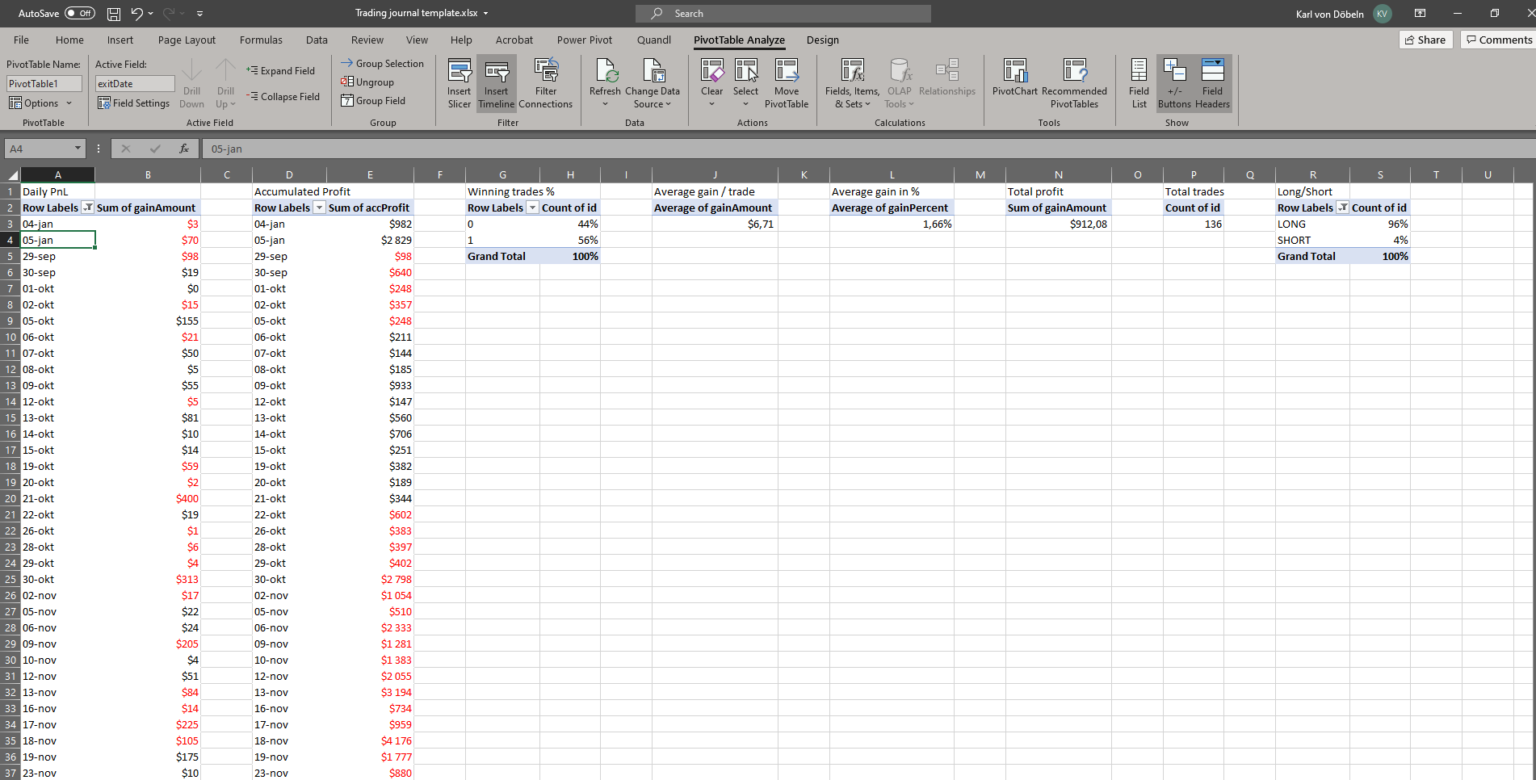The height and width of the screenshot is (780, 1536).
Task: Toggle the +/- Buttons display
Action: [x=1174, y=83]
